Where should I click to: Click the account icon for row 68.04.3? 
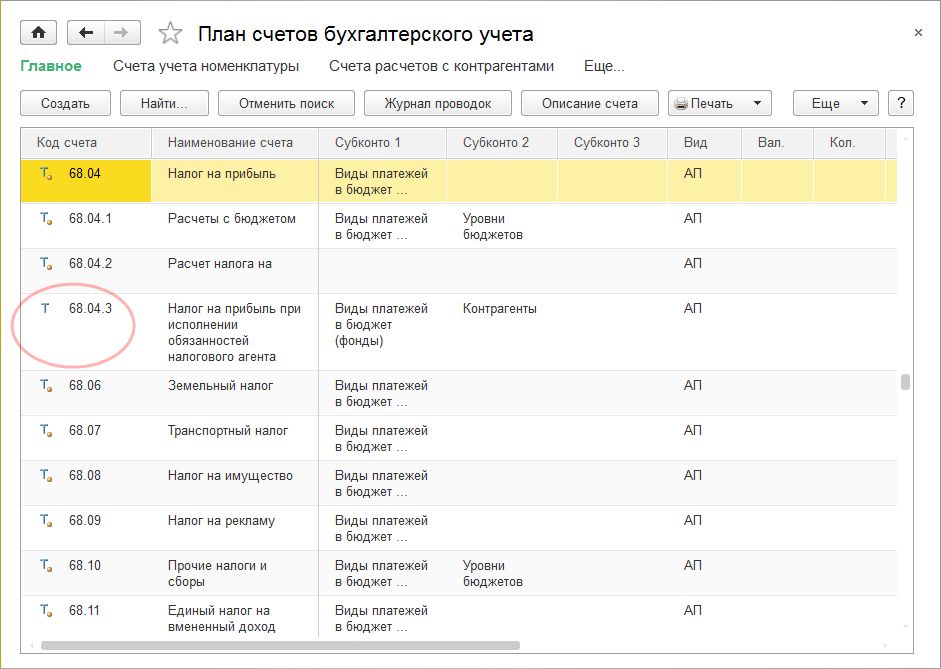(45, 309)
